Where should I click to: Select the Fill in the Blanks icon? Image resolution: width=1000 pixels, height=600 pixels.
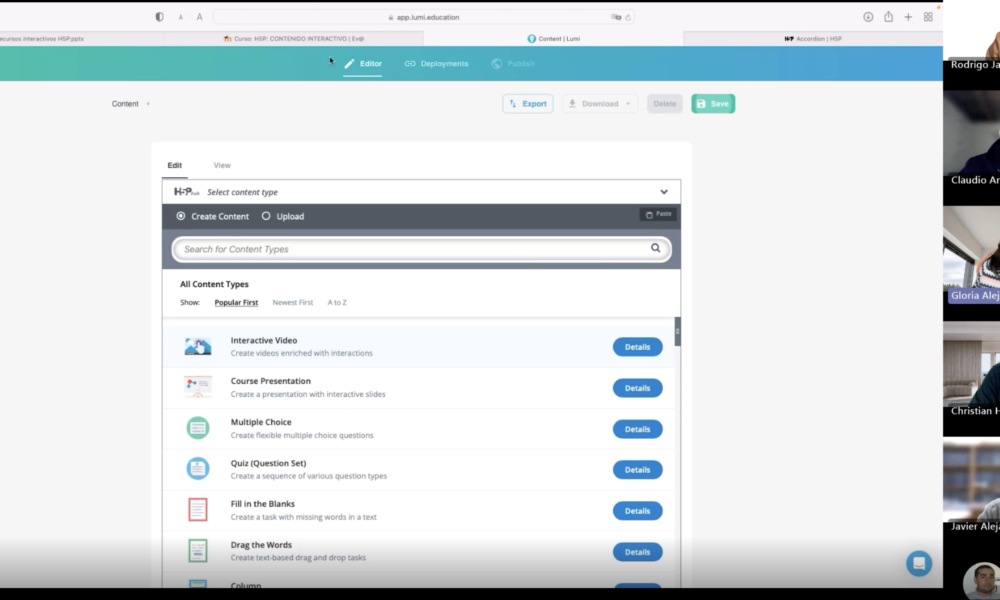[198, 509]
